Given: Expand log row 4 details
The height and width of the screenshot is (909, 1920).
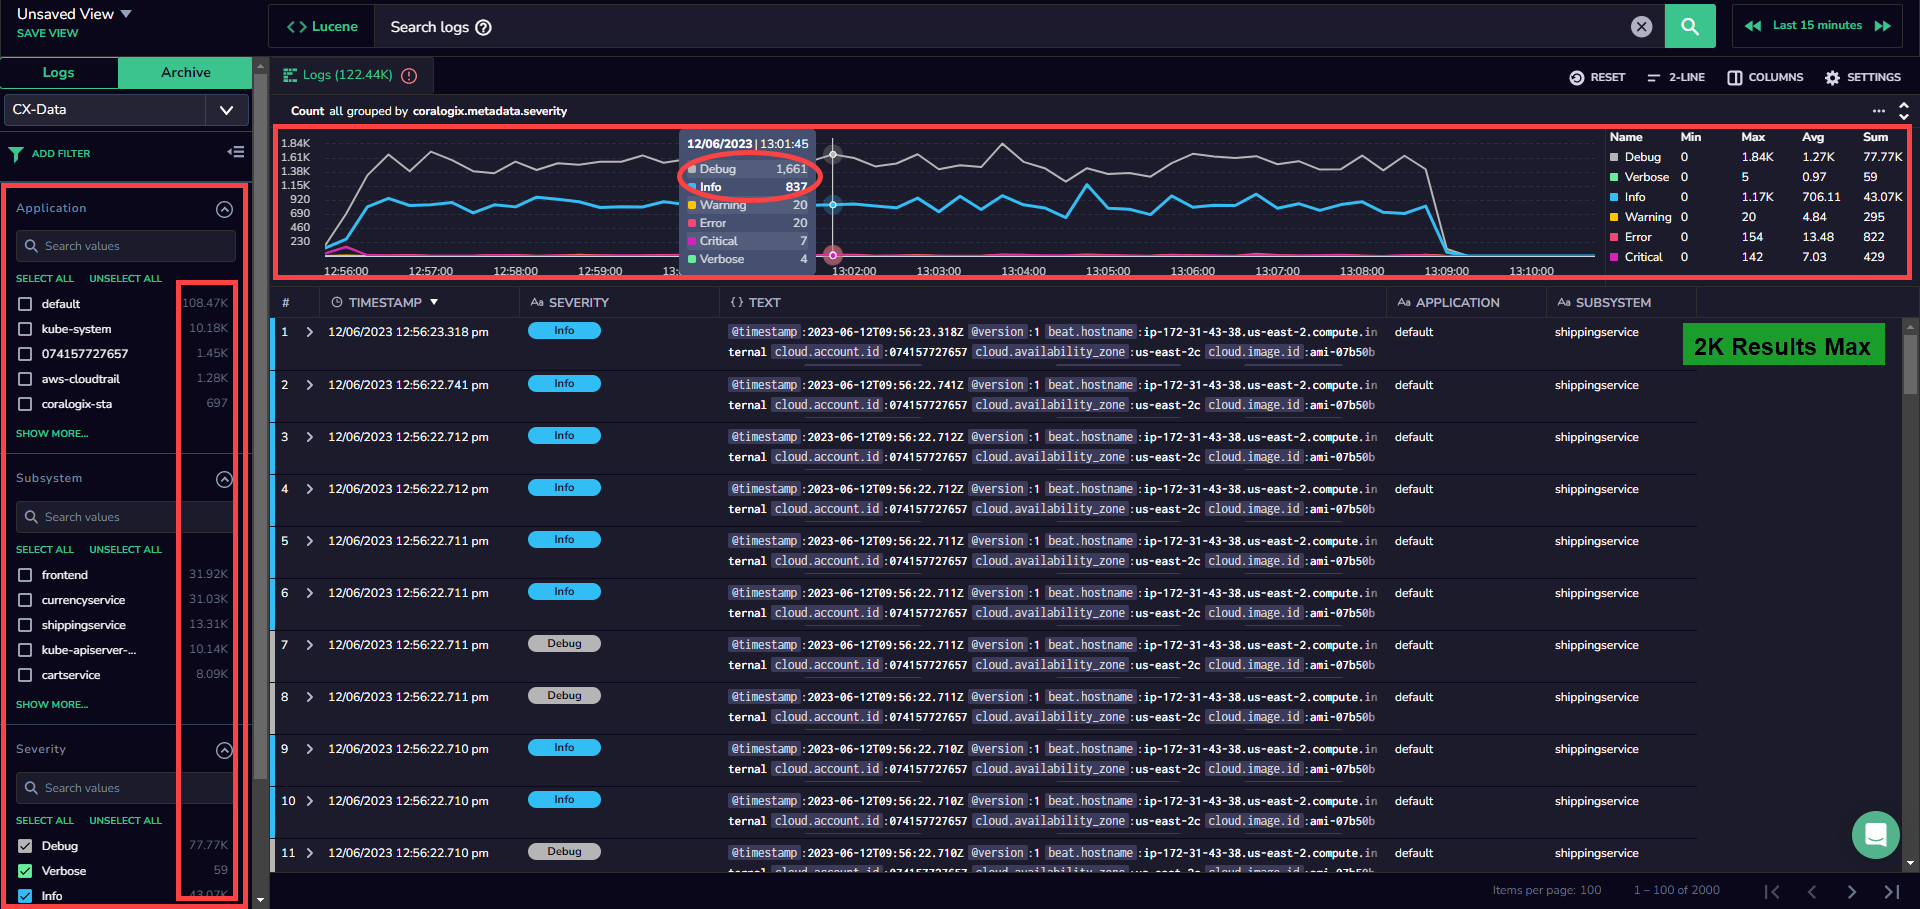Looking at the screenshot, I should pyautogui.click(x=310, y=489).
